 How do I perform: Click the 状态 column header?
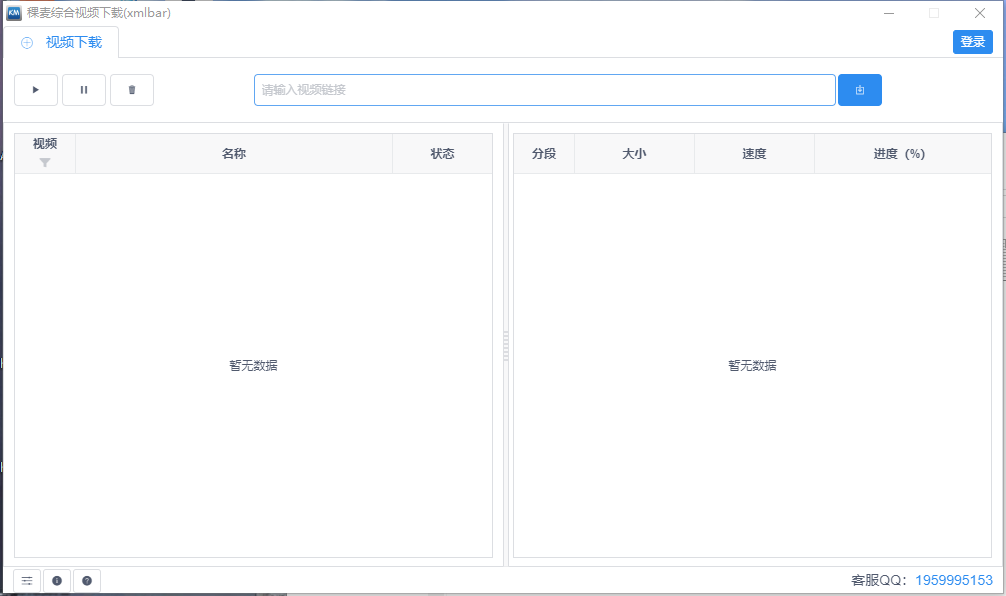442,153
